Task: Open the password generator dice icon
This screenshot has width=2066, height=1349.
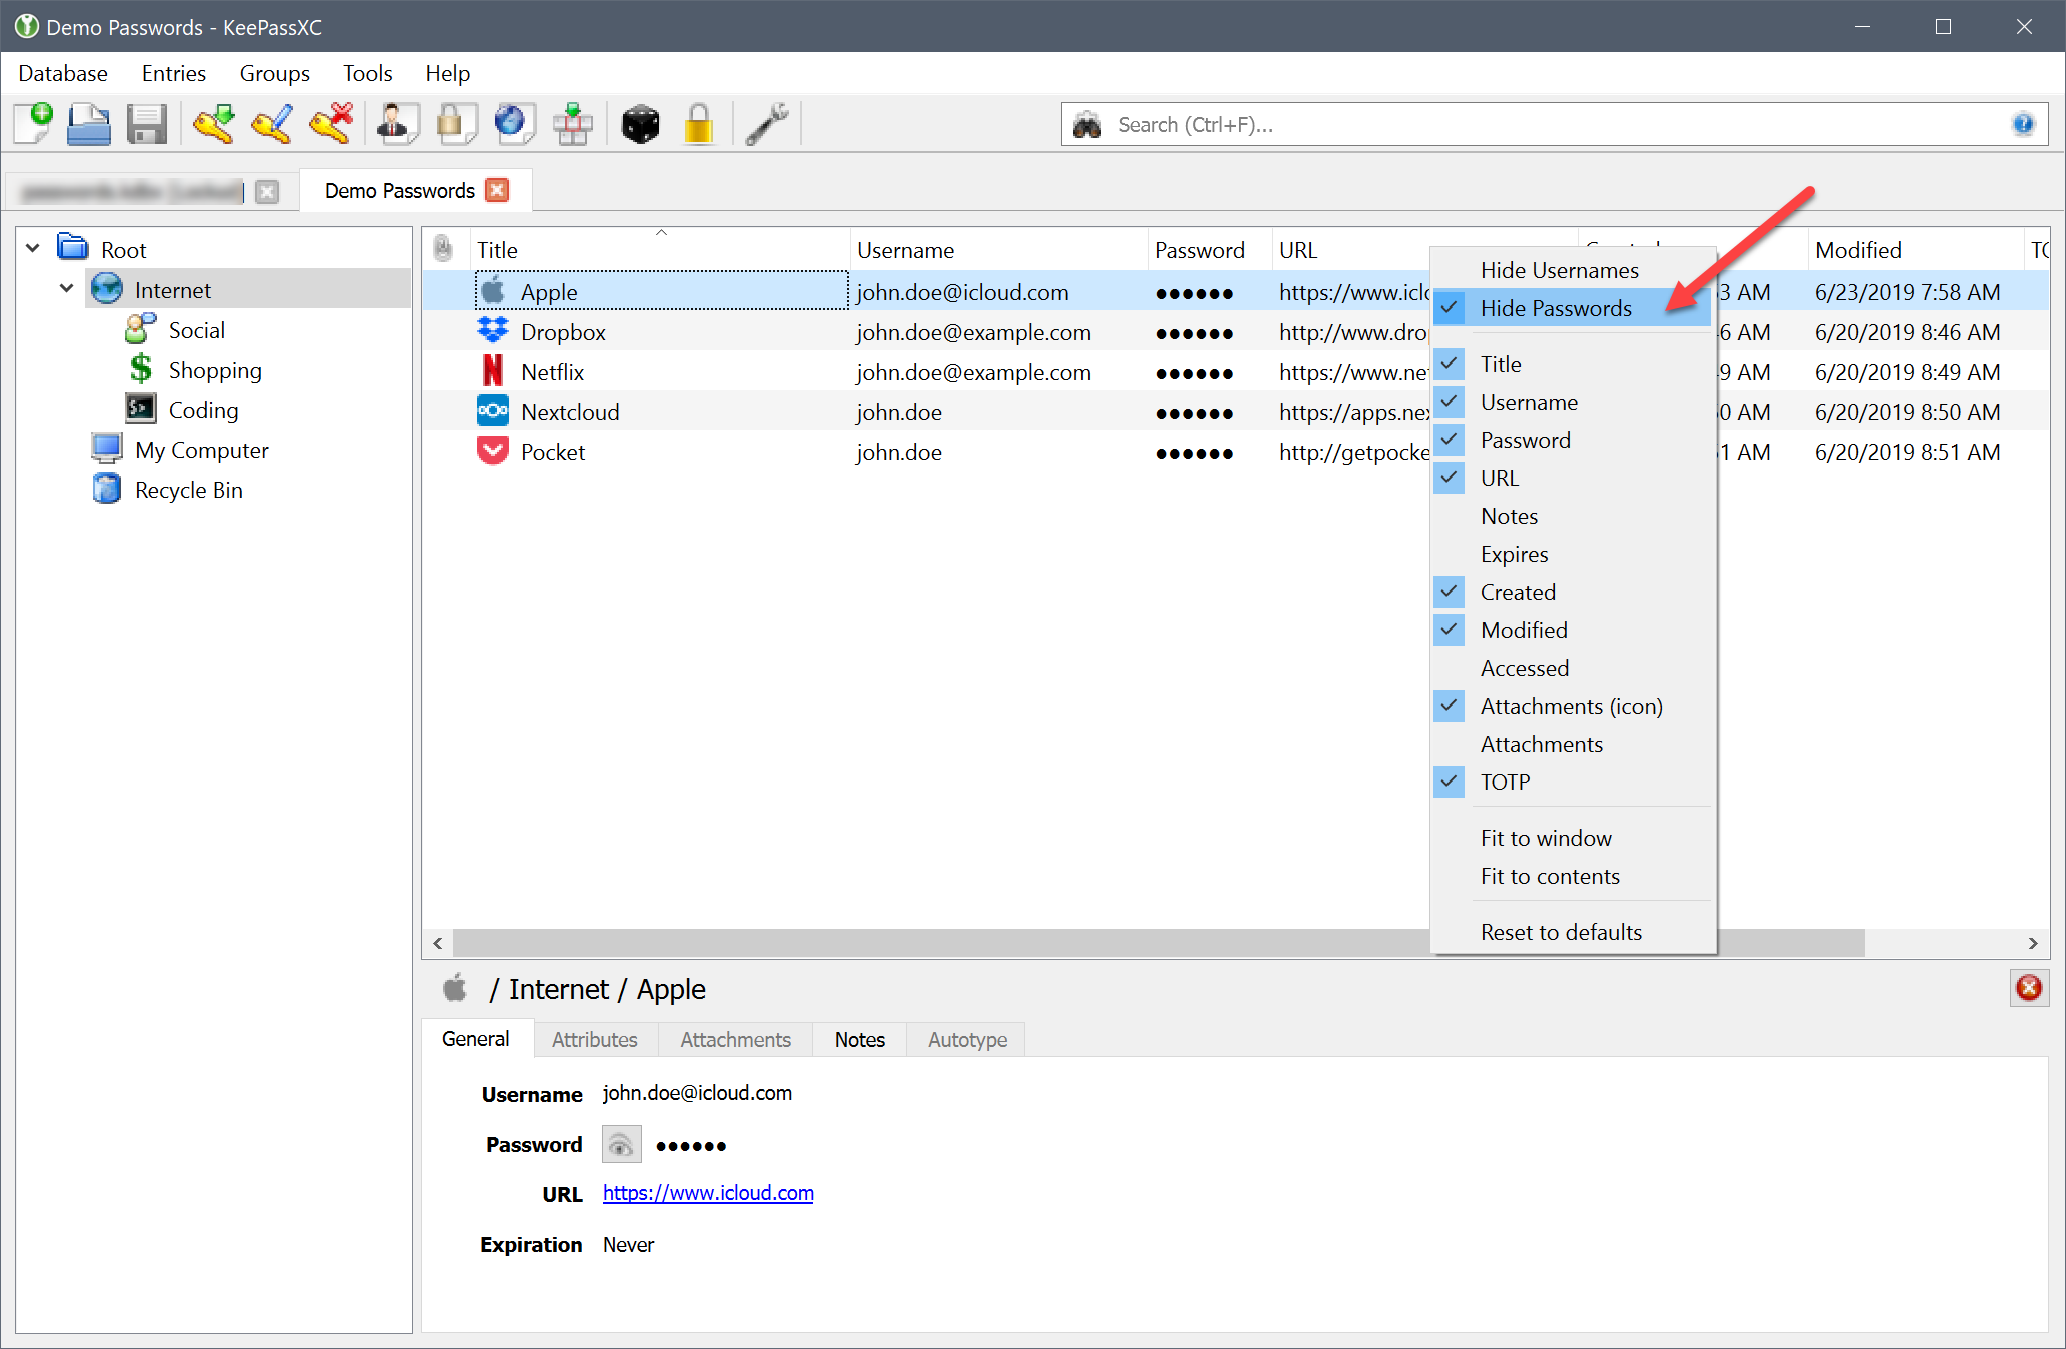Action: 640,123
